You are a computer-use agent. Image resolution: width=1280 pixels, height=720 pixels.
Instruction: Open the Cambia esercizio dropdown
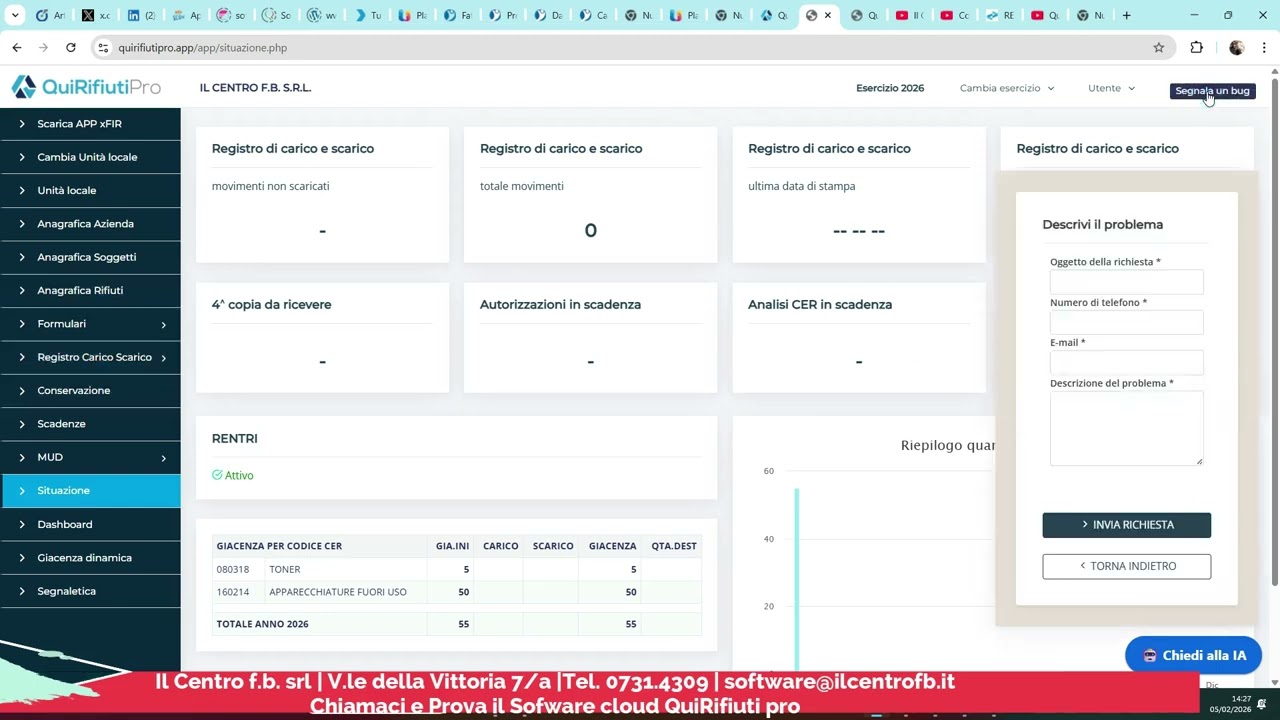[x=1007, y=88]
